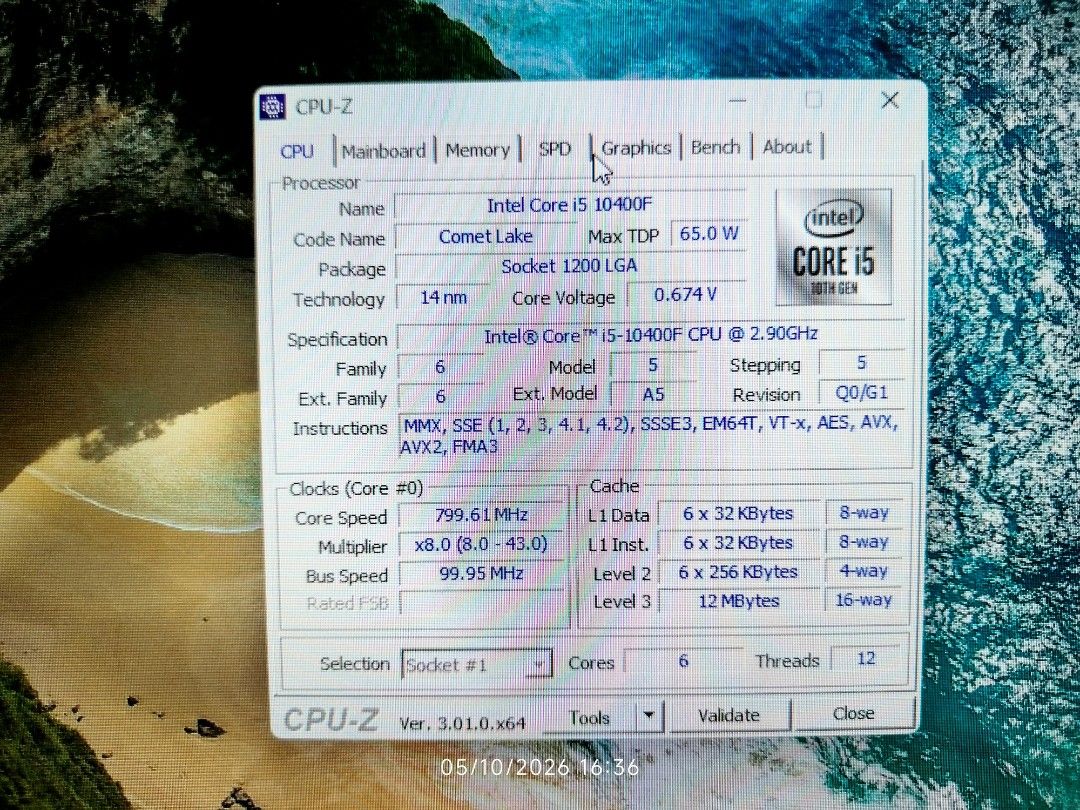Click the Level 2 associativity '4-way'
Viewport: 1080px width, 810px height.
(x=863, y=570)
